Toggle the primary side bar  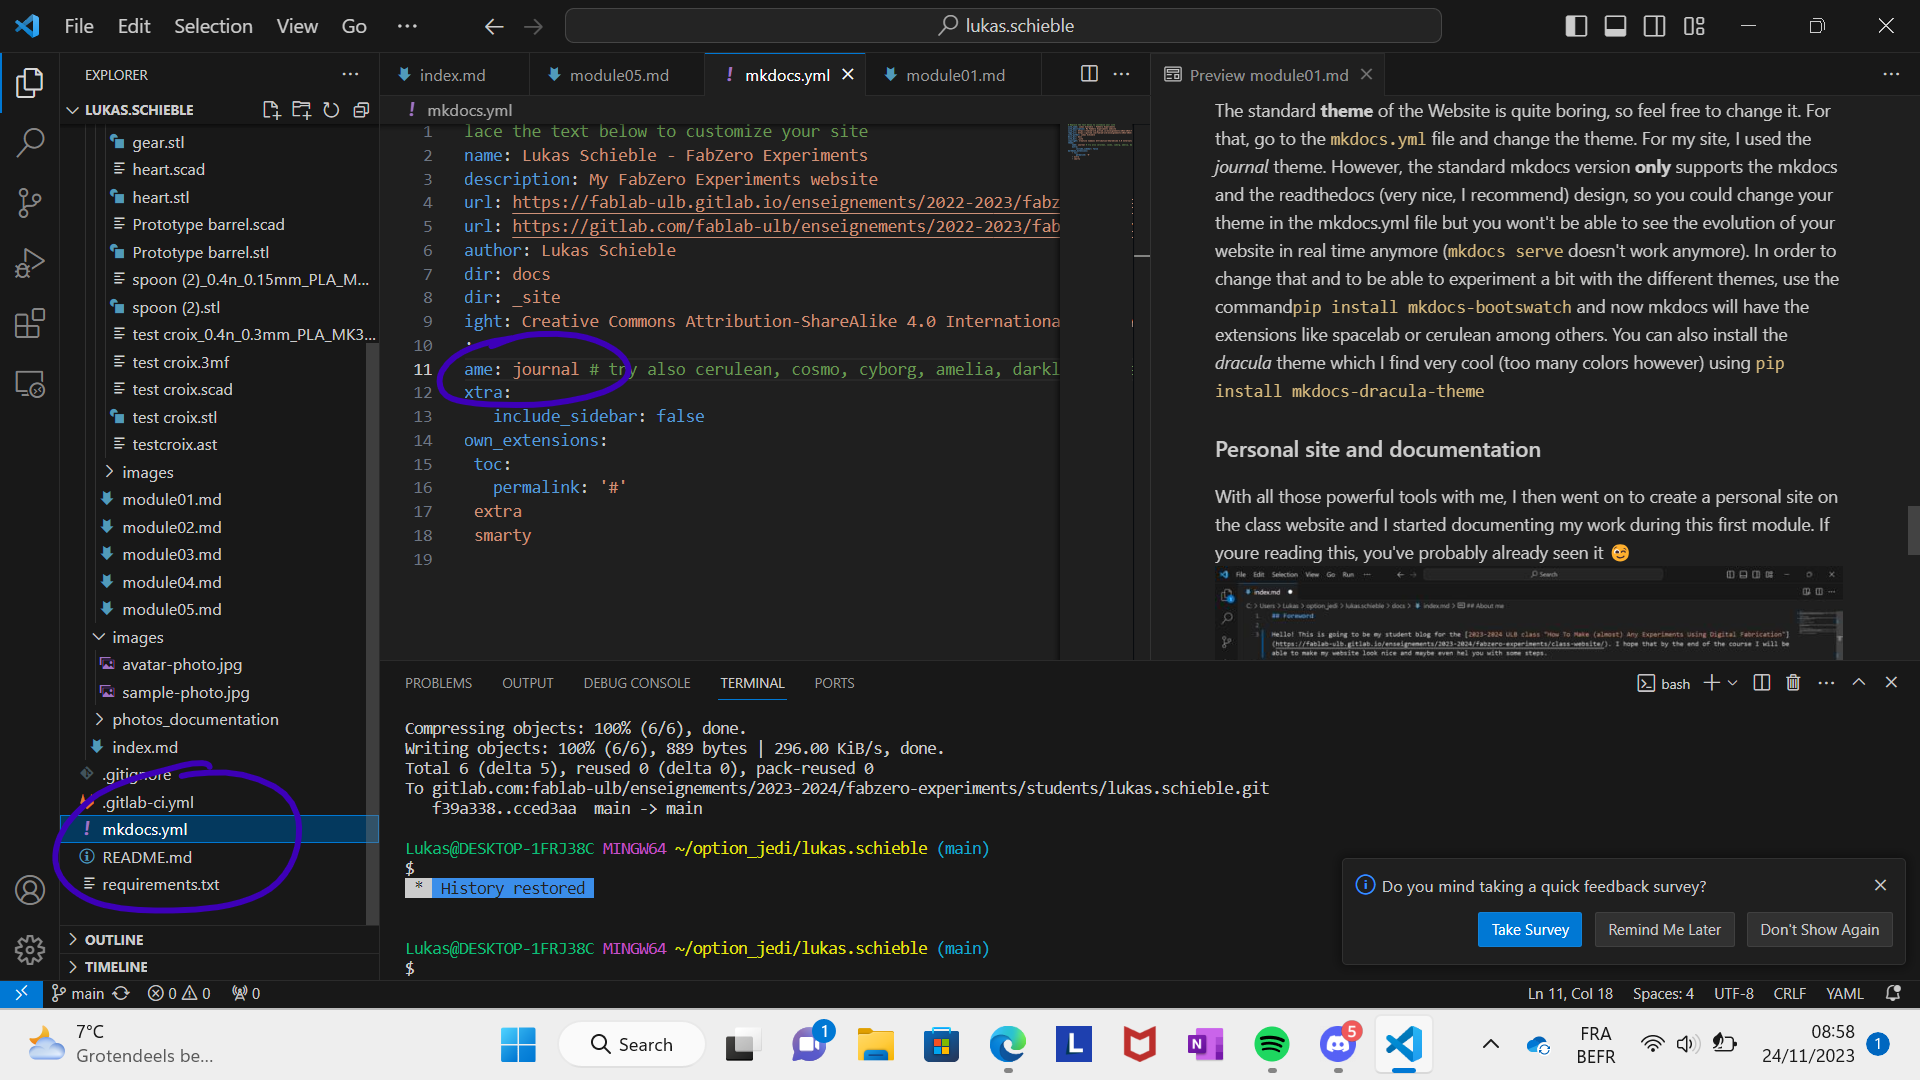click(x=1576, y=26)
